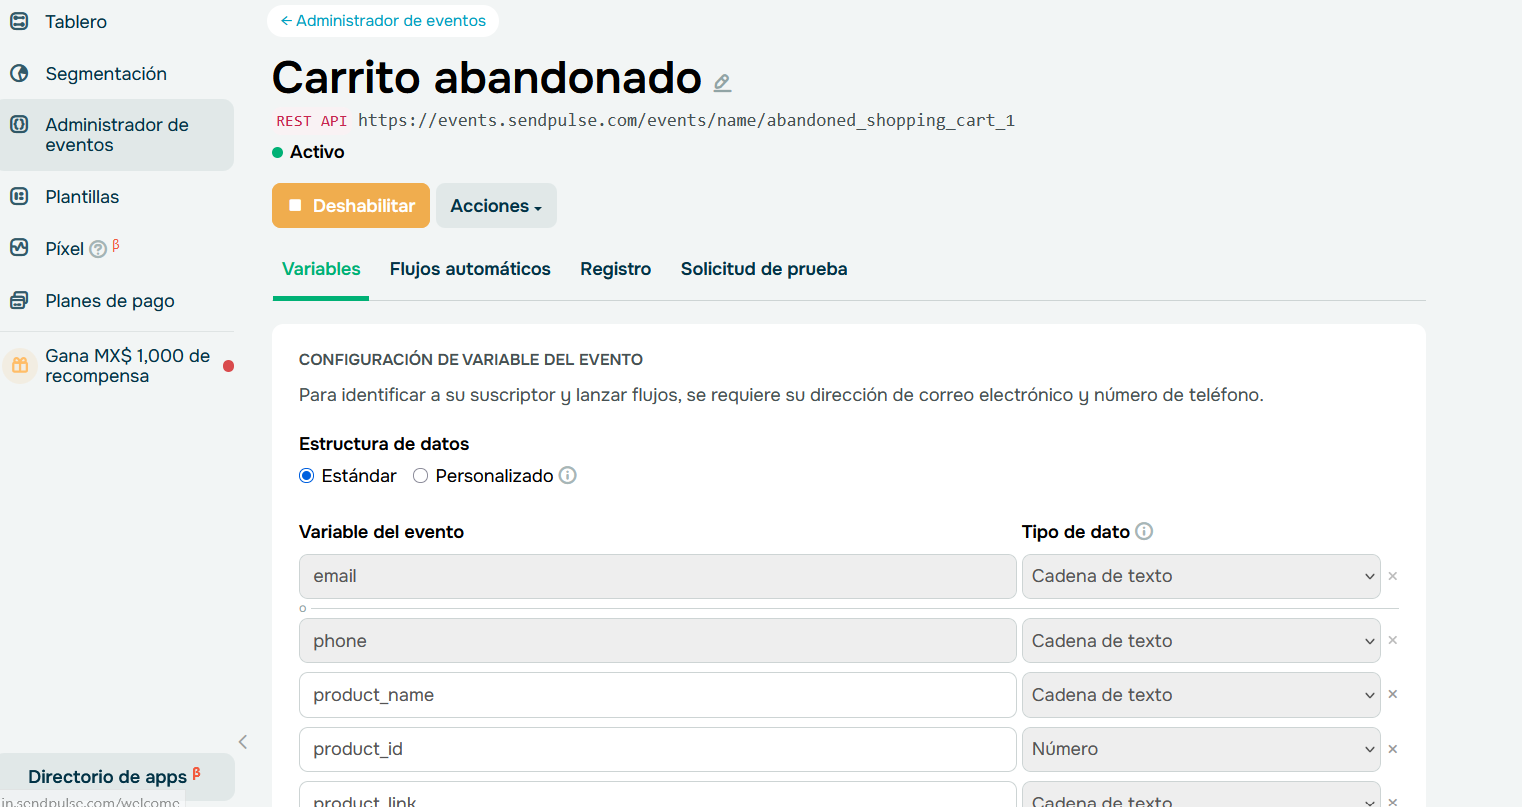Viewport: 1522px width, 807px height.
Task: Open data type dropdown for product_id
Action: [1201, 749]
